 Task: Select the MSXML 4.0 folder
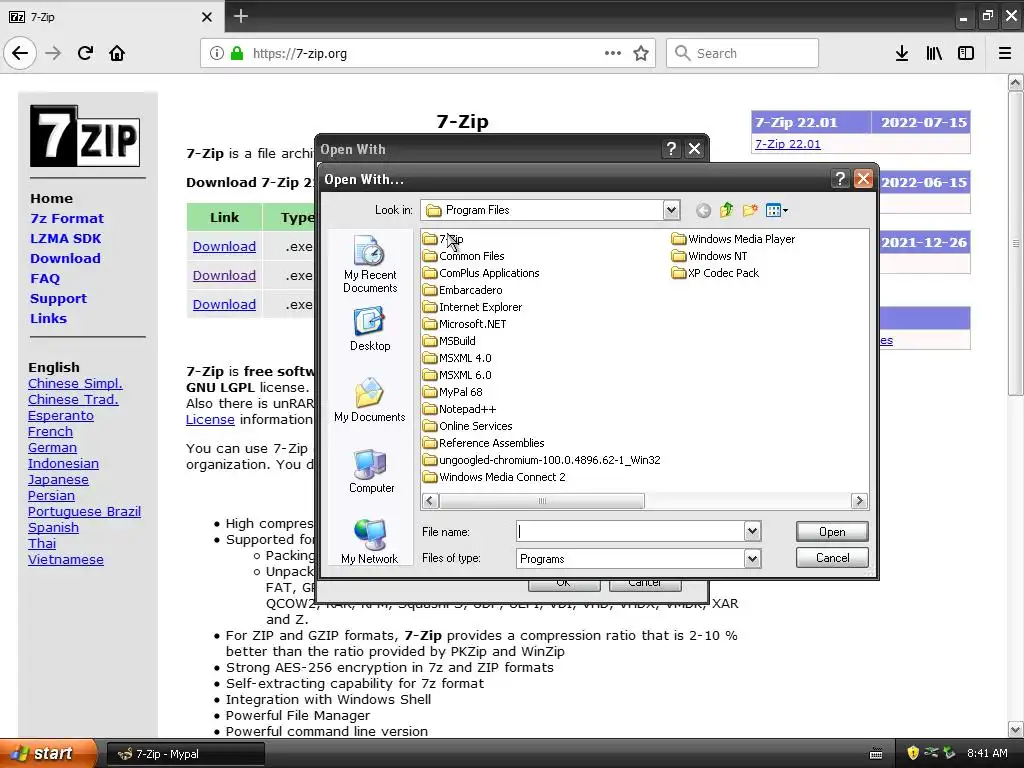[457, 358]
